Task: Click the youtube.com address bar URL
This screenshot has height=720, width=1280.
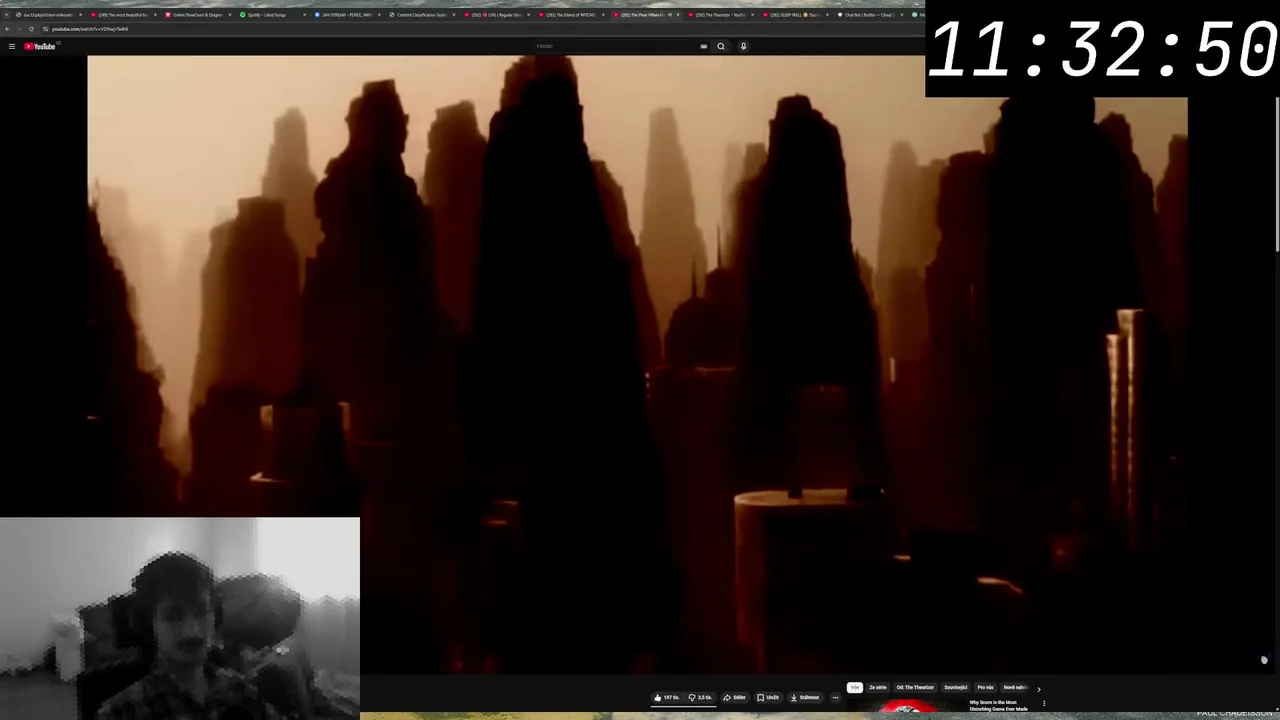Action: pyautogui.click(x=90, y=29)
